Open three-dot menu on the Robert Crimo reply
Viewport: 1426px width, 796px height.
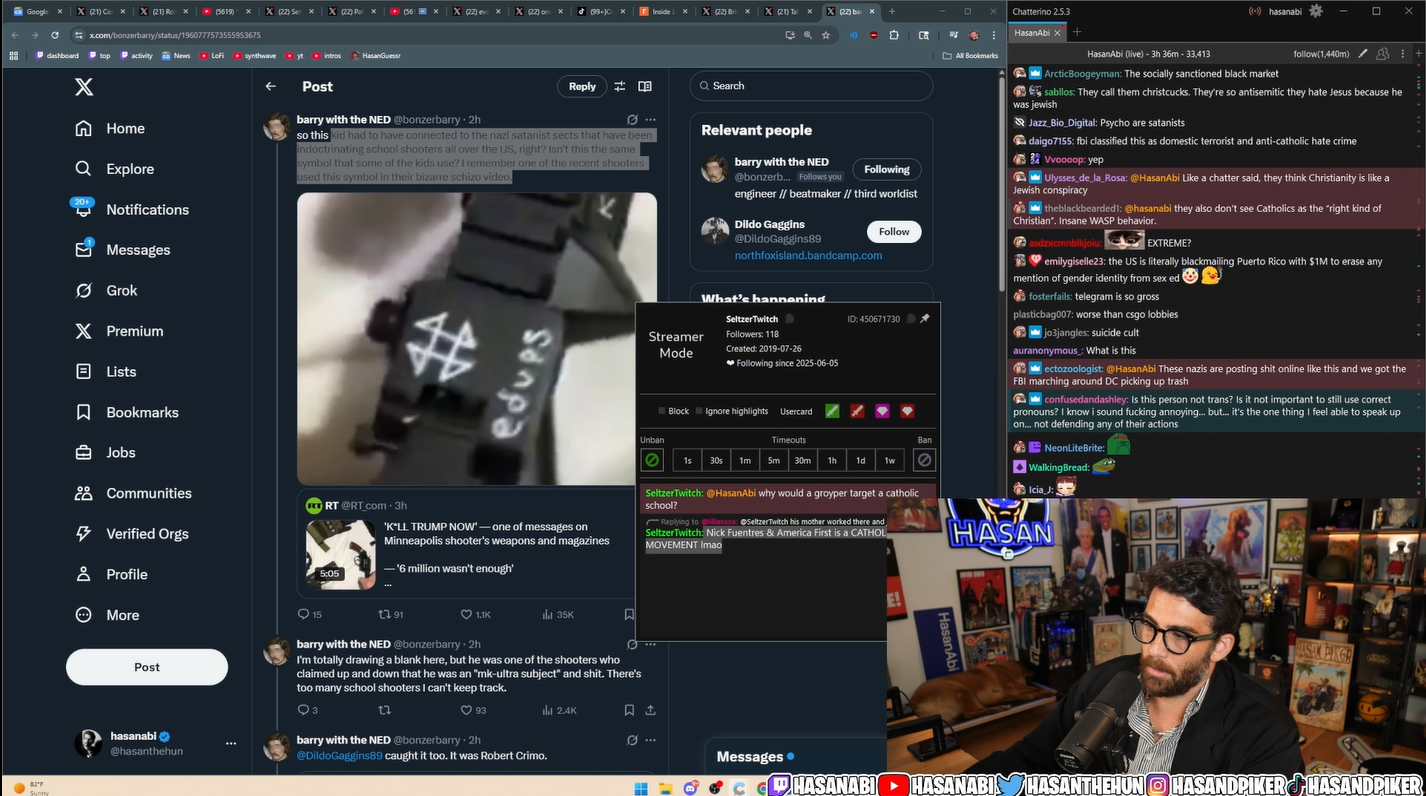pos(651,740)
